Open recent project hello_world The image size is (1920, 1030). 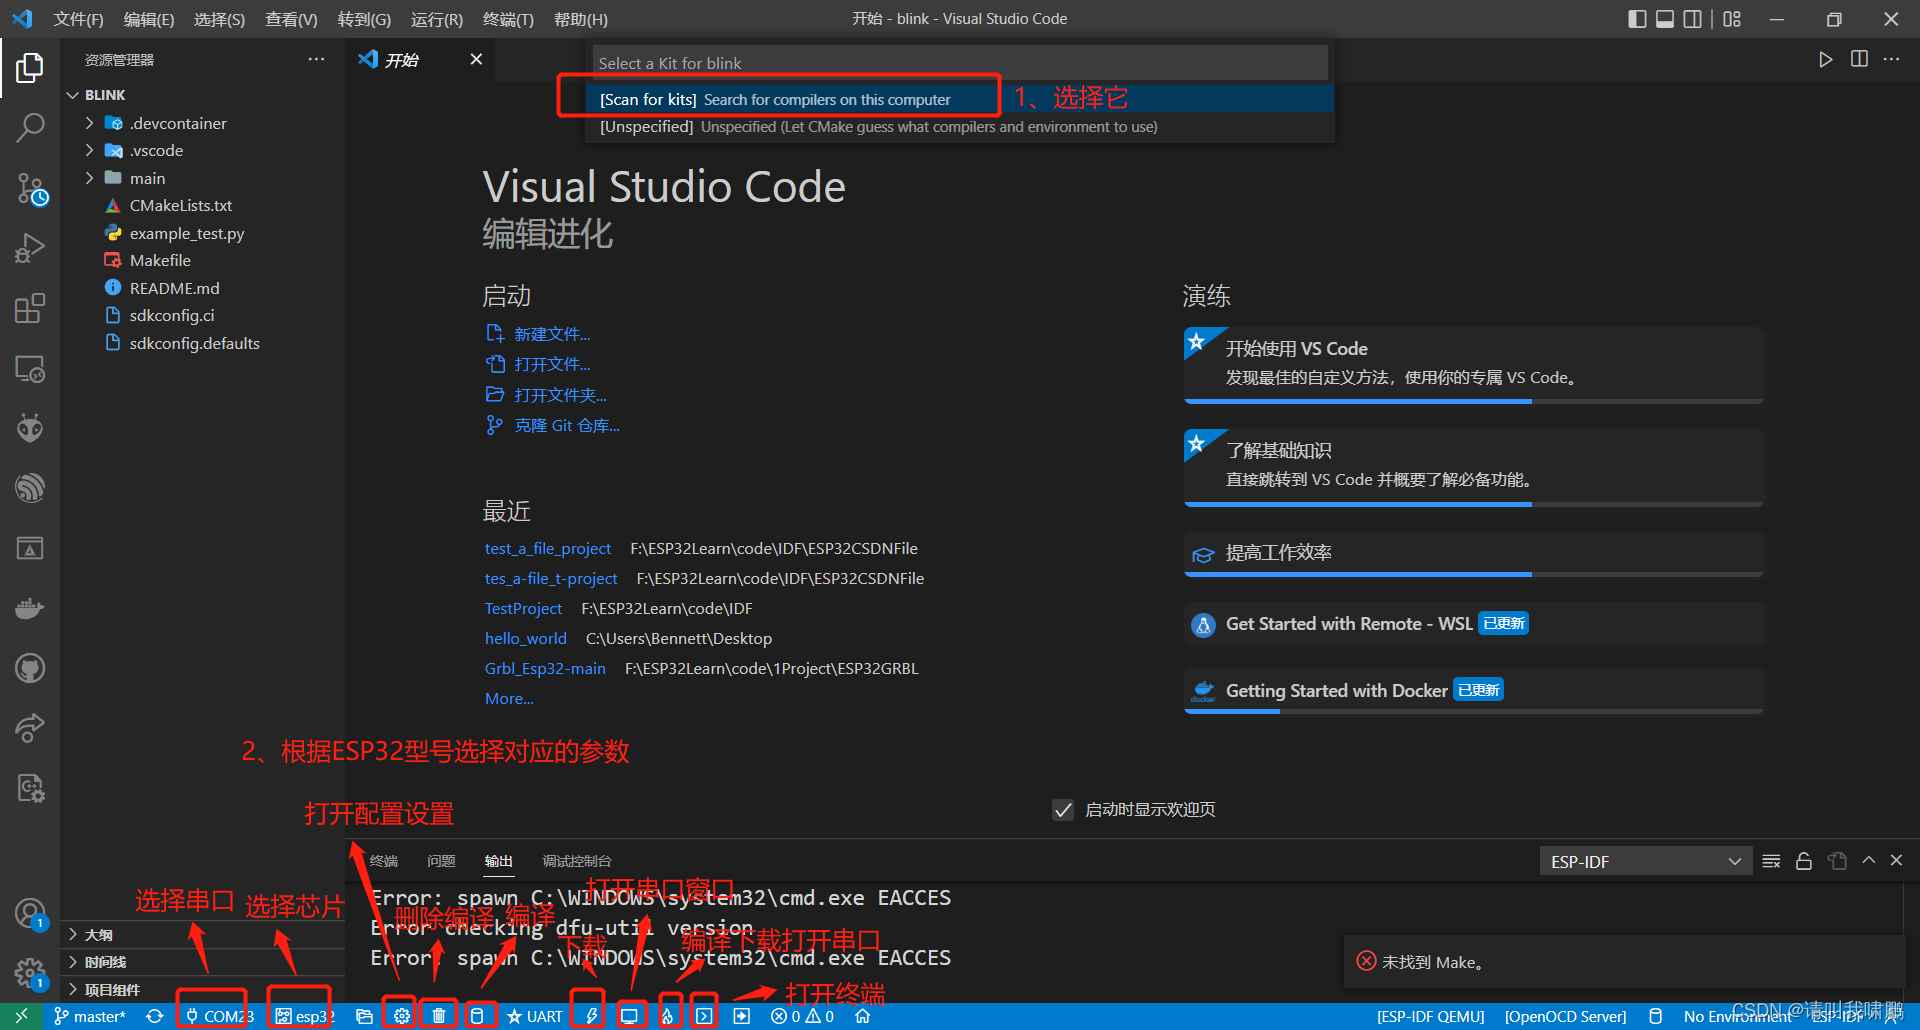pyautogui.click(x=526, y=638)
